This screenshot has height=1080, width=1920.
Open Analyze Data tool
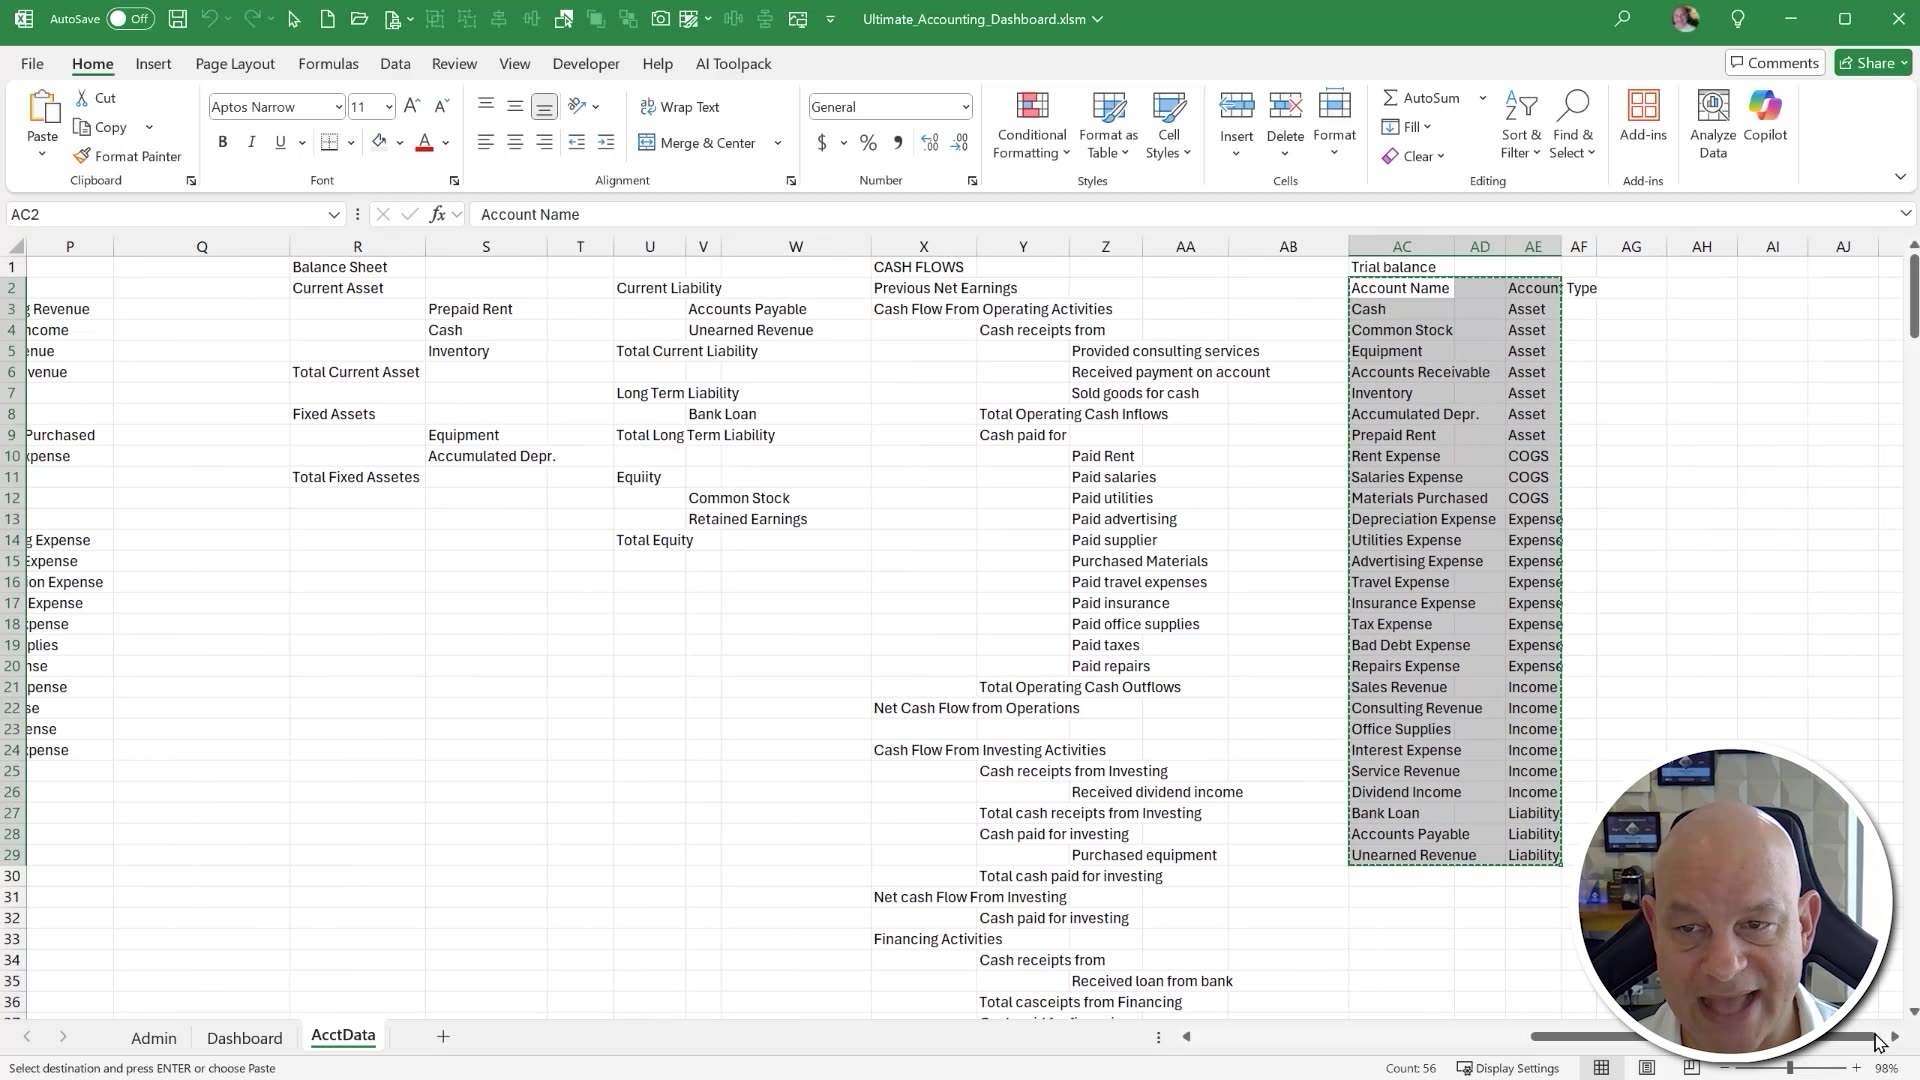(1712, 120)
